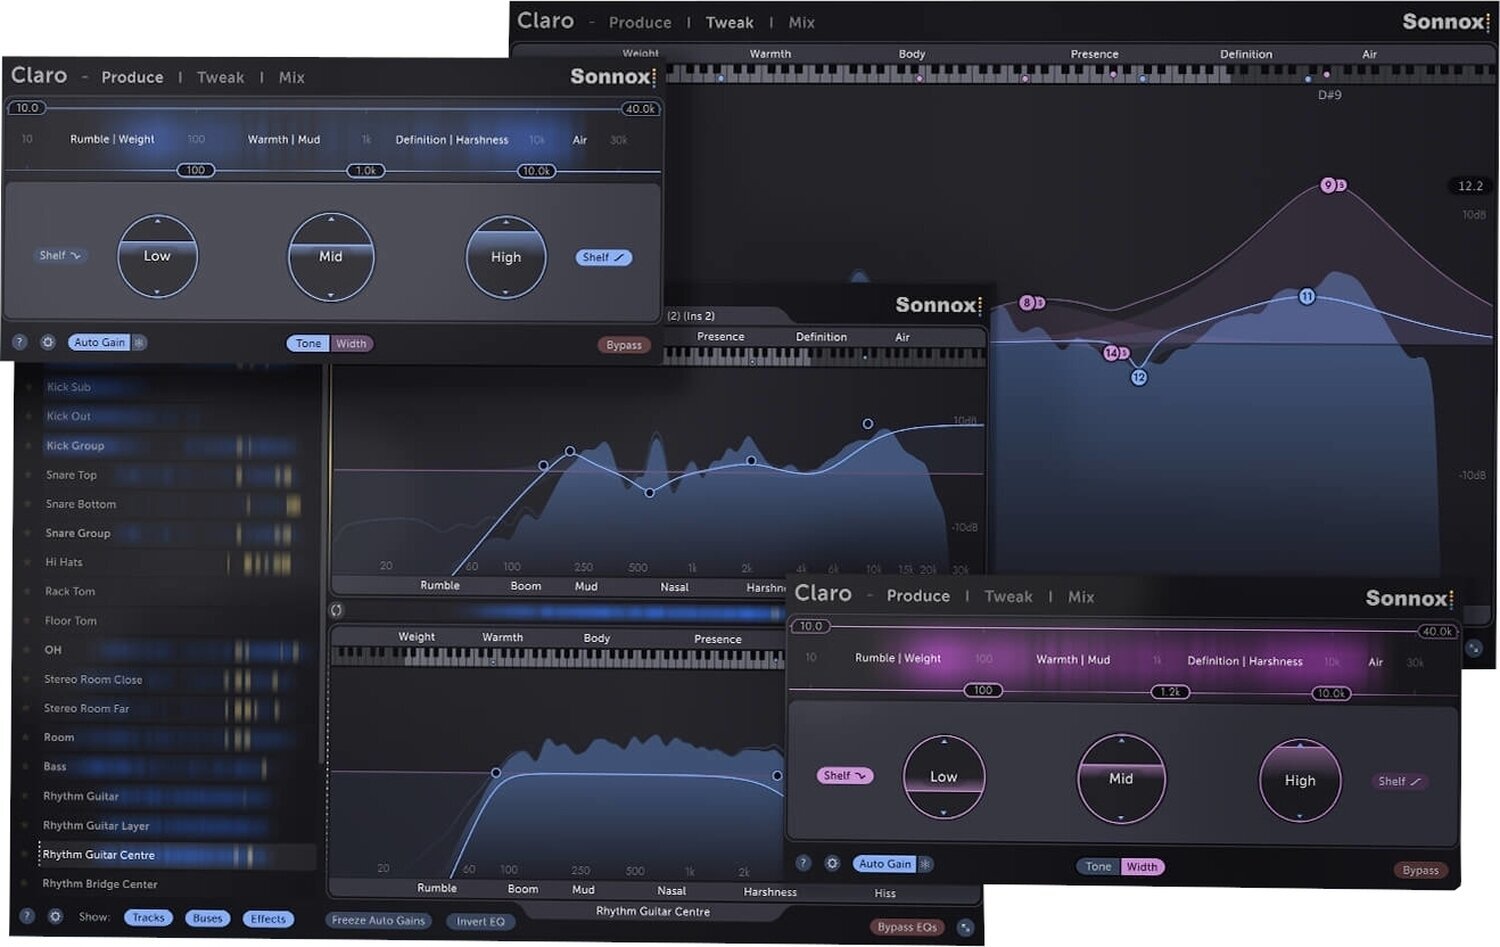The image size is (1500, 947).
Task: Select EQ node 9 in the Tweak window
Action: [1328, 185]
